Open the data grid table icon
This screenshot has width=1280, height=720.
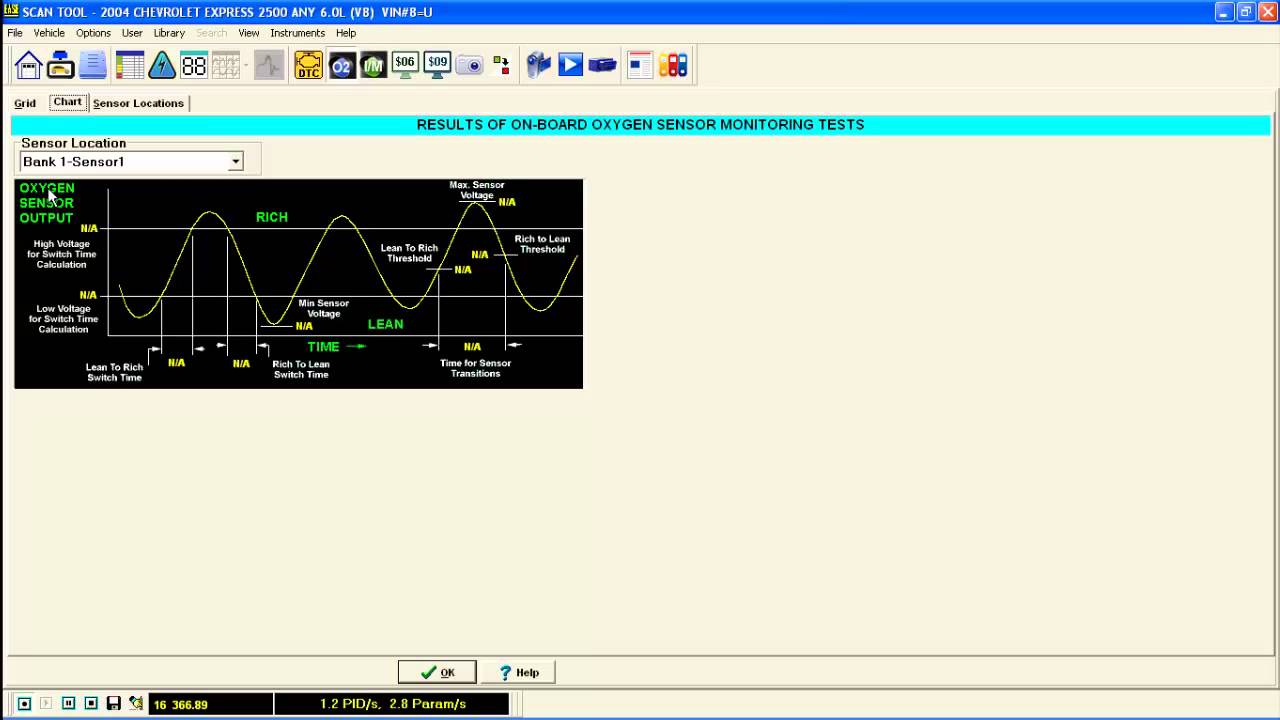click(x=130, y=66)
